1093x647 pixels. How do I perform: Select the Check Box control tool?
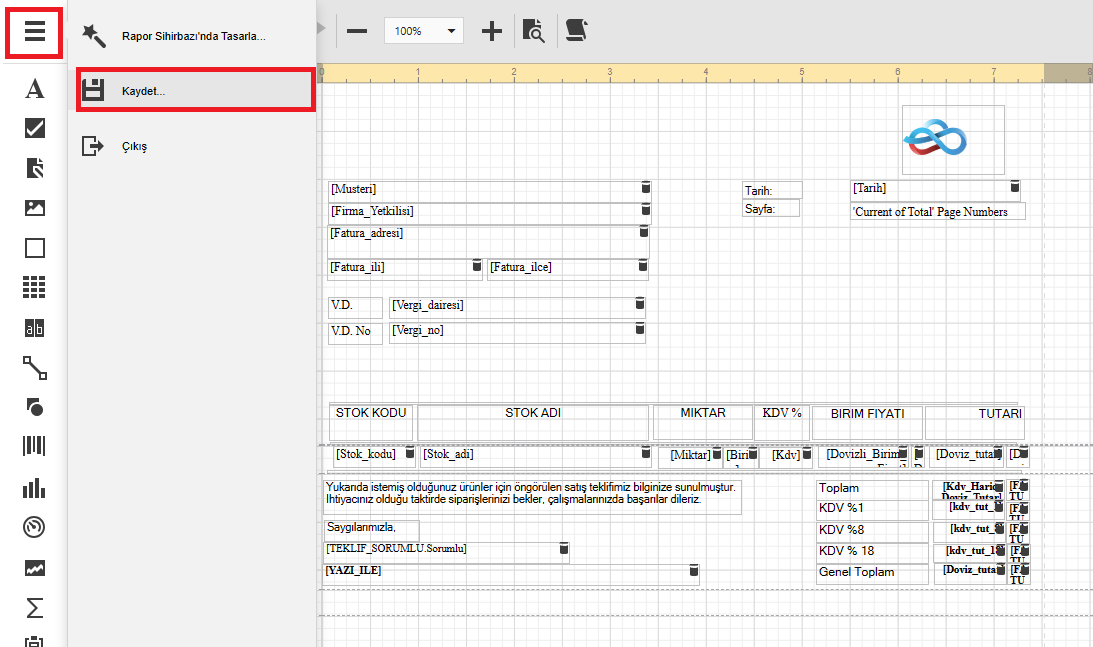pyautogui.click(x=34, y=128)
